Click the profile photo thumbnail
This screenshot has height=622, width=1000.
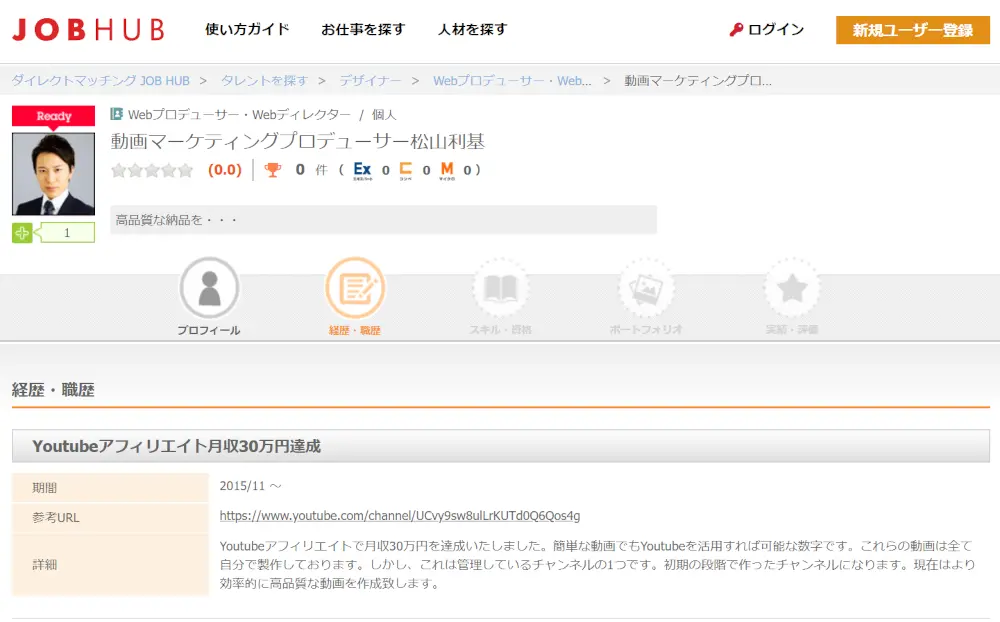52,170
